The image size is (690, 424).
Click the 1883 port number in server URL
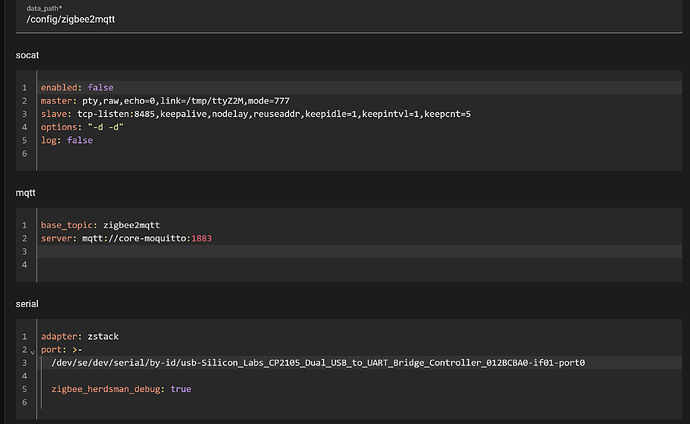click(200, 239)
